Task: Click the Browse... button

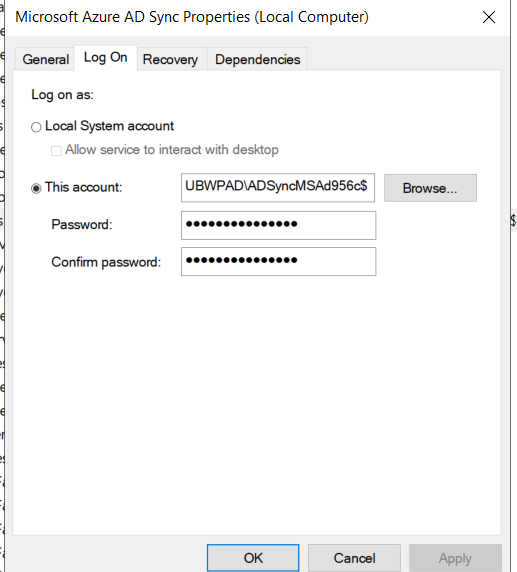Action: tap(430, 188)
